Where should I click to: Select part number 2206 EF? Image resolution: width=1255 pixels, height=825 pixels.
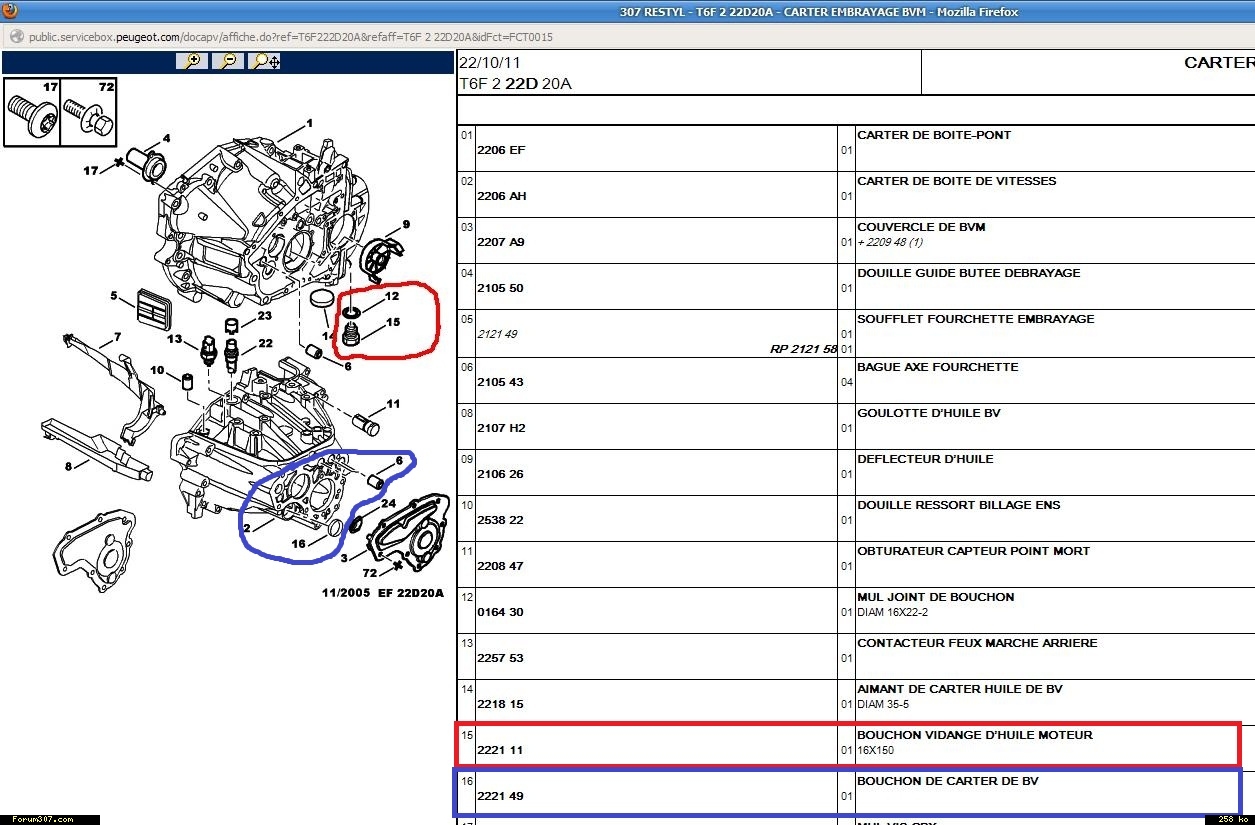click(501, 150)
